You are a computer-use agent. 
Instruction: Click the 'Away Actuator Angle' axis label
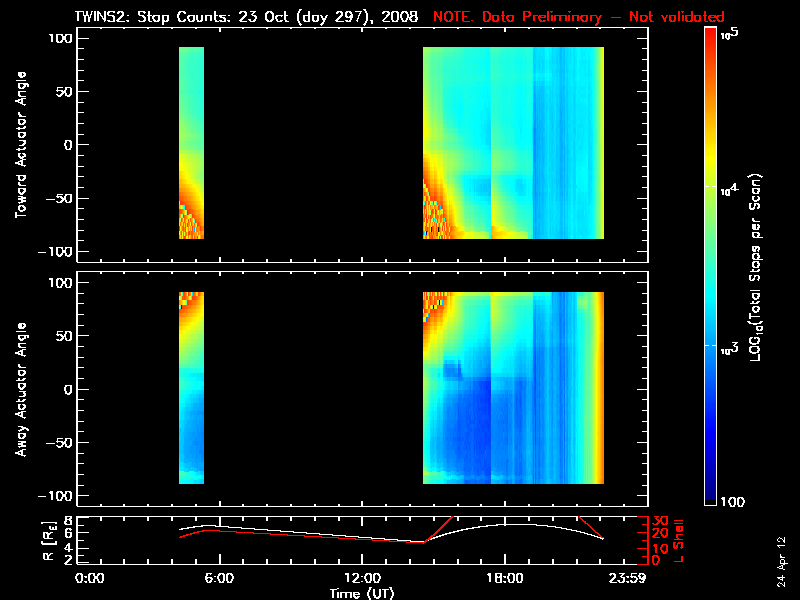coord(21,389)
